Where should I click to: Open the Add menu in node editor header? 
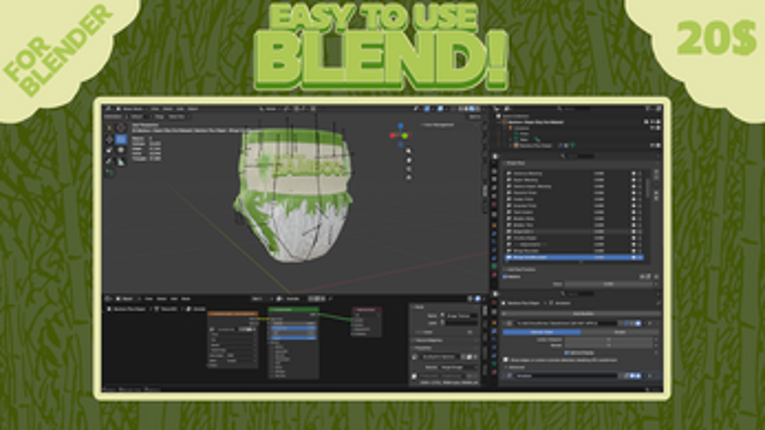[x=174, y=299]
